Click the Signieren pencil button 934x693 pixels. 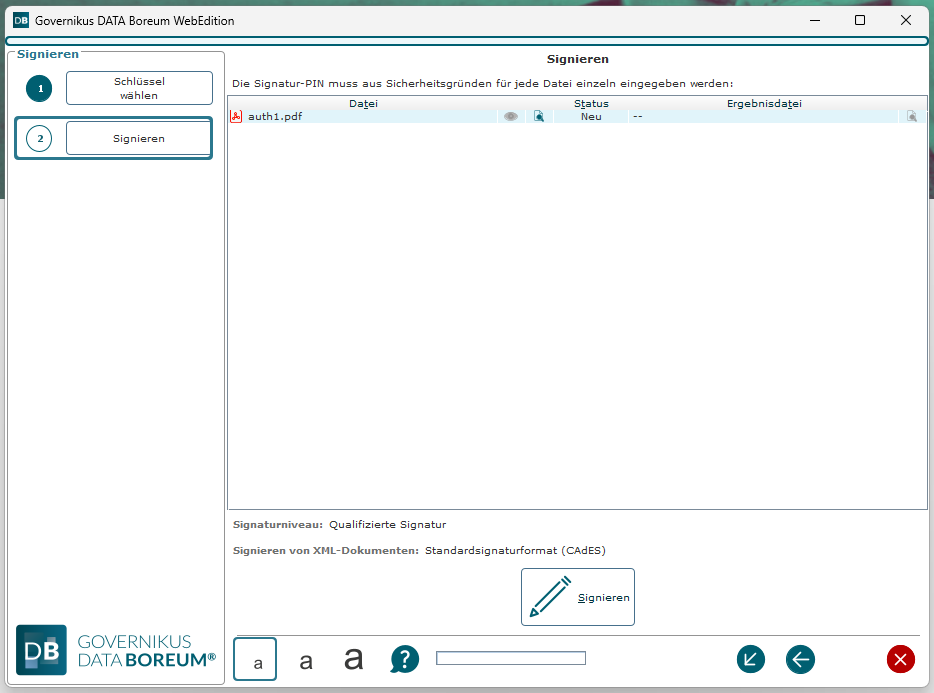click(578, 597)
